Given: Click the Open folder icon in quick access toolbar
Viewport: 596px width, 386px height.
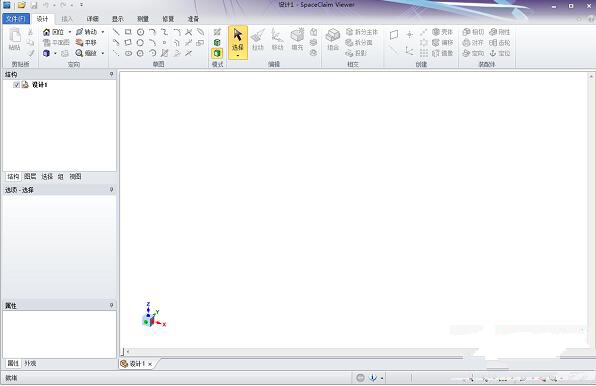Looking at the screenshot, I should pyautogui.click(x=22, y=5).
